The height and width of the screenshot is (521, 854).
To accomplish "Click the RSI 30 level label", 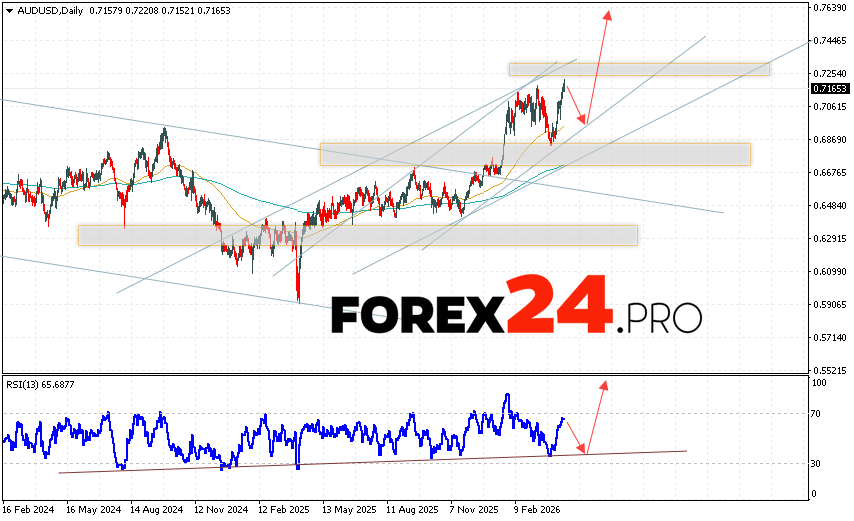I will tap(818, 464).
